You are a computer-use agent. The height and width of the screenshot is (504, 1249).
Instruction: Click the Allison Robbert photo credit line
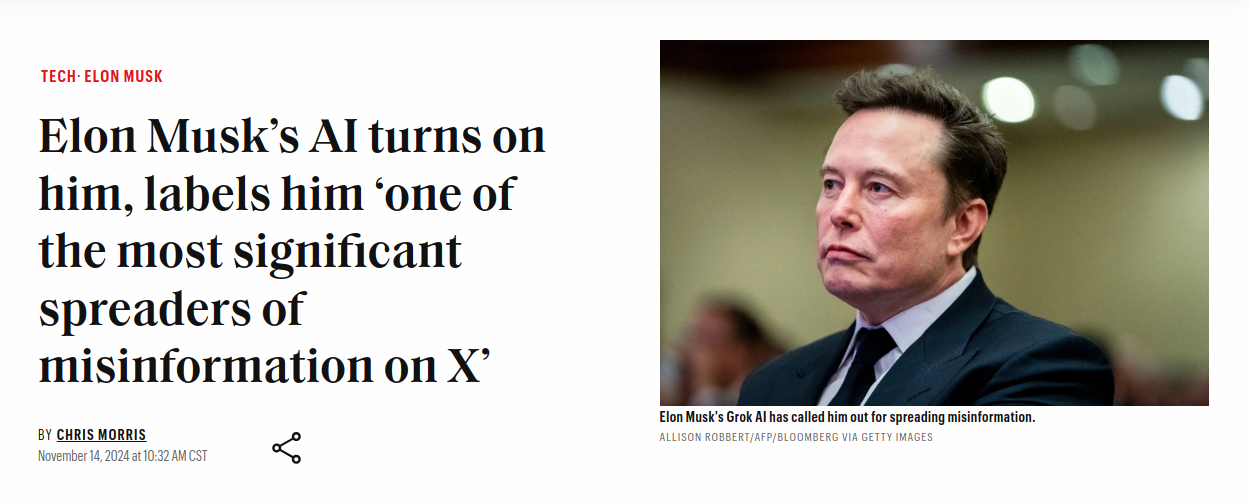tap(796, 437)
